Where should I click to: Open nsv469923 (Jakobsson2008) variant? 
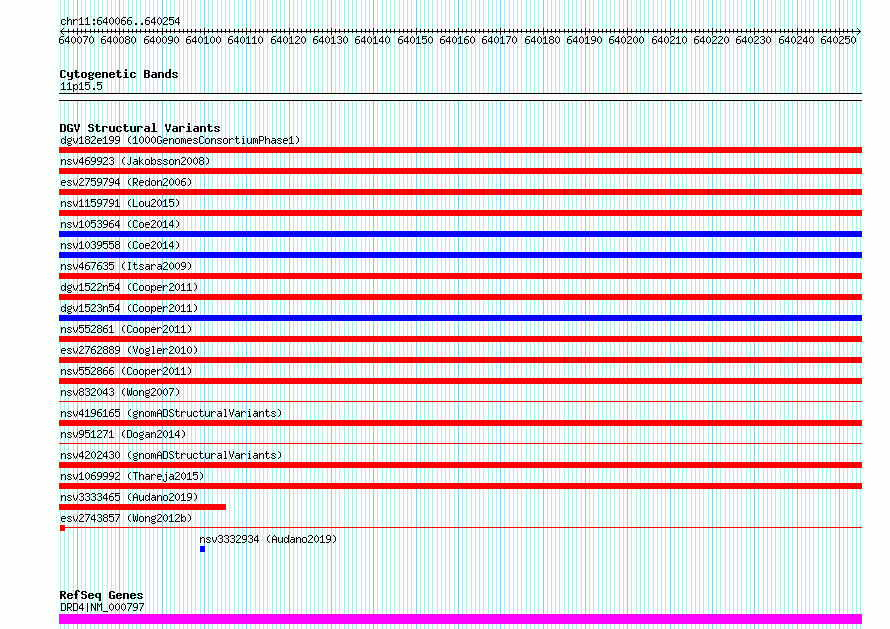pos(135,161)
